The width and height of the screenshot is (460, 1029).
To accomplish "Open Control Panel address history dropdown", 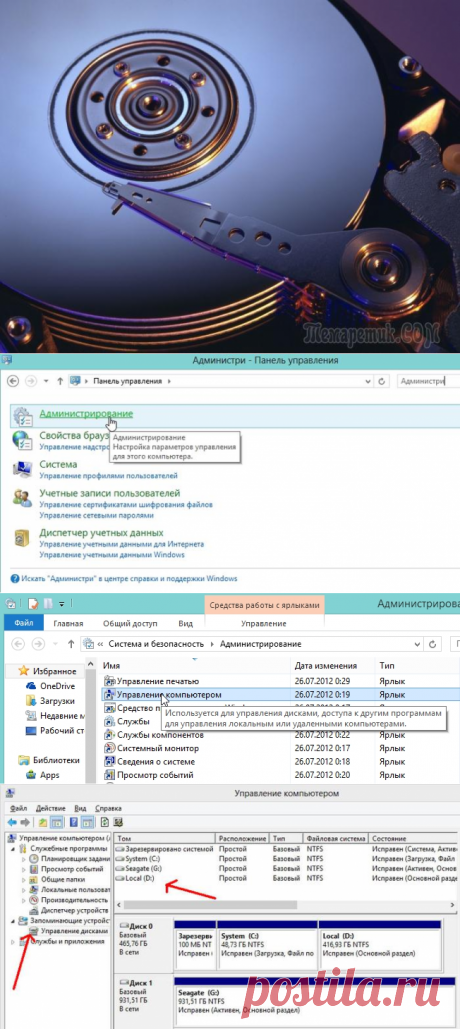I will tap(368, 381).
